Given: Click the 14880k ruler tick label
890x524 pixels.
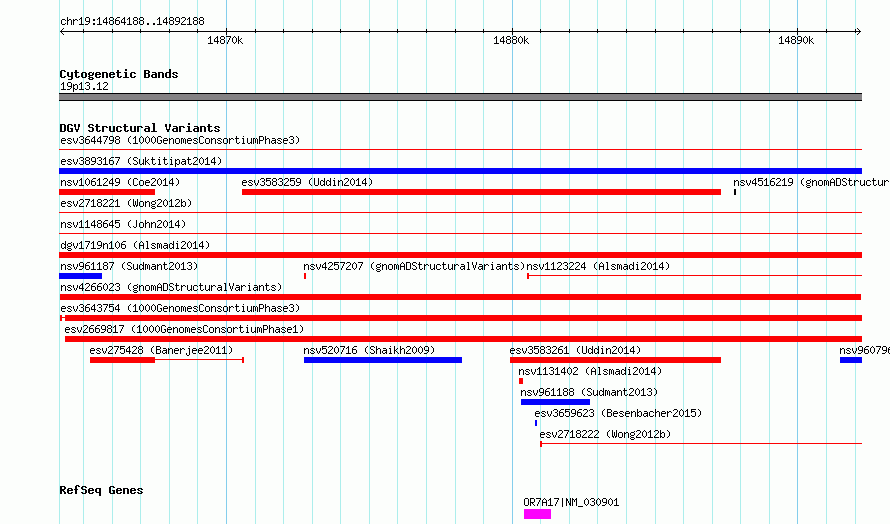Looking at the screenshot, I should tap(511, 40).
